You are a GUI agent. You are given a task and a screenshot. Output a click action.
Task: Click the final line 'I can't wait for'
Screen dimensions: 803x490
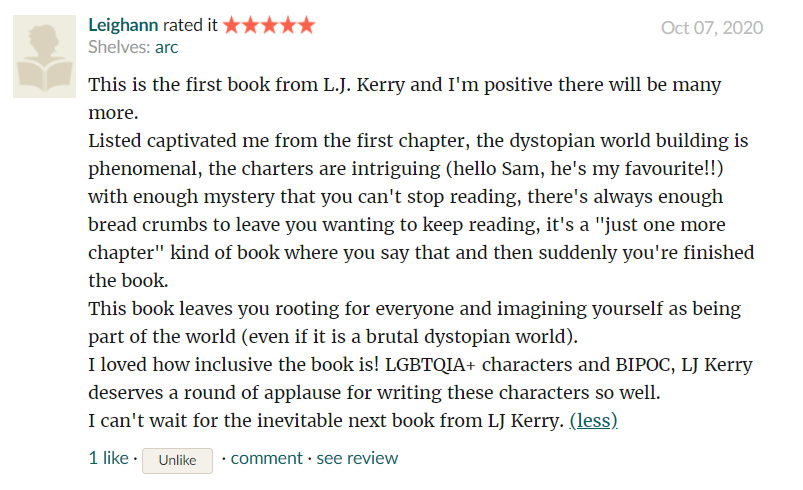coord(326,421)
